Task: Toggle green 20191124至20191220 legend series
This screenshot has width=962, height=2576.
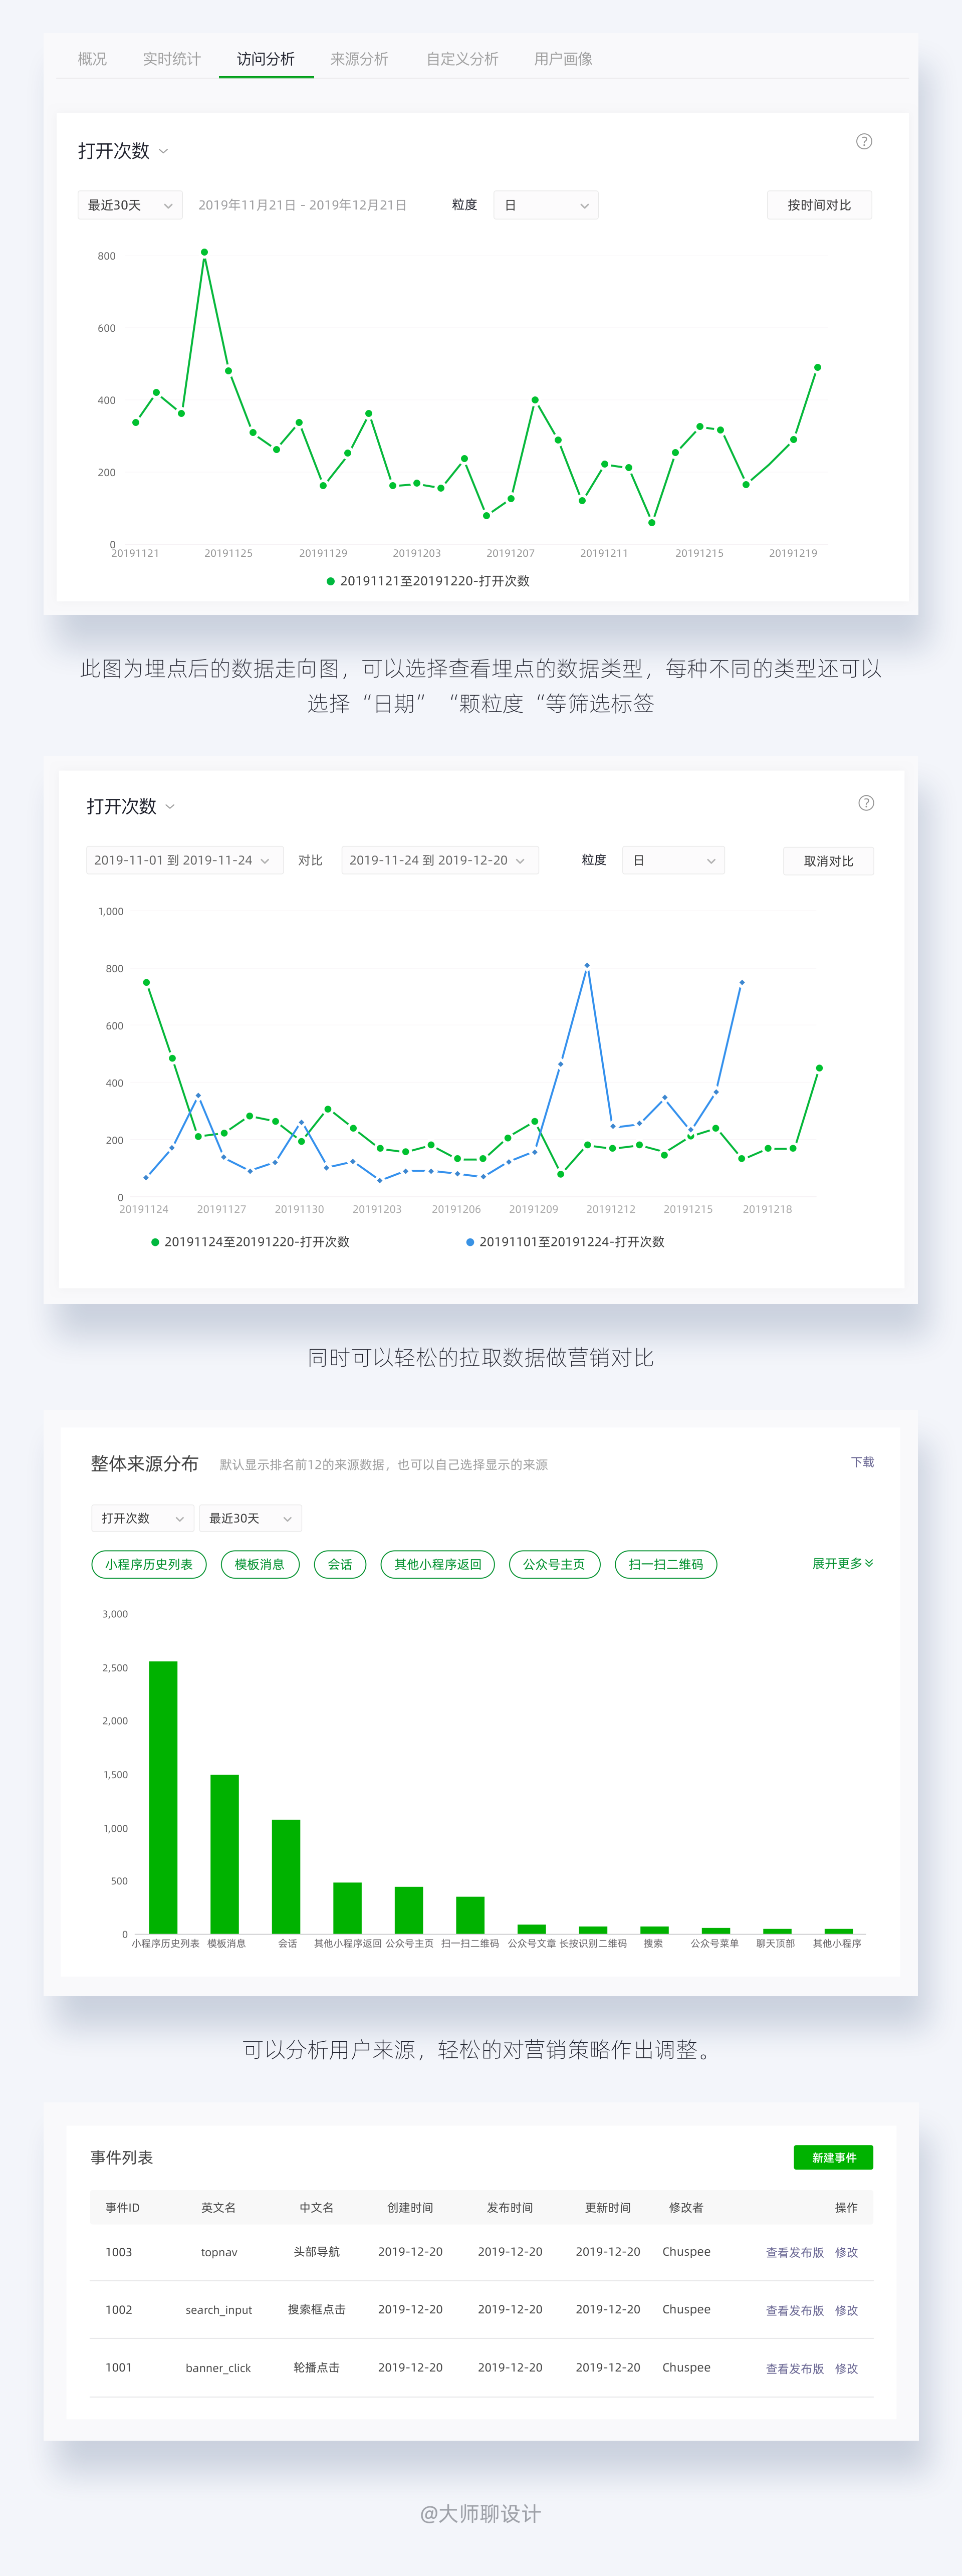Action: 250,1242
